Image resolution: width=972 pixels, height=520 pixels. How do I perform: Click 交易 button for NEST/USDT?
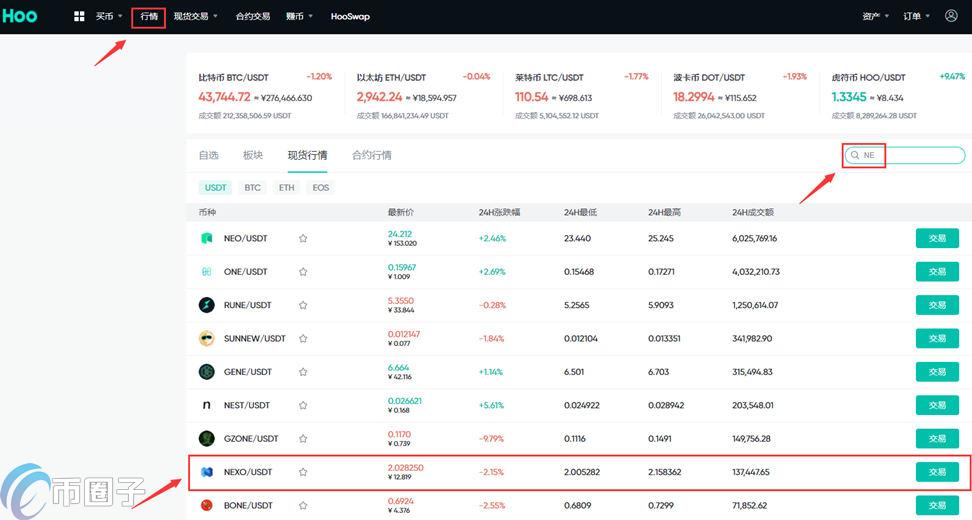pyautogui.click(x=937, y=405)
